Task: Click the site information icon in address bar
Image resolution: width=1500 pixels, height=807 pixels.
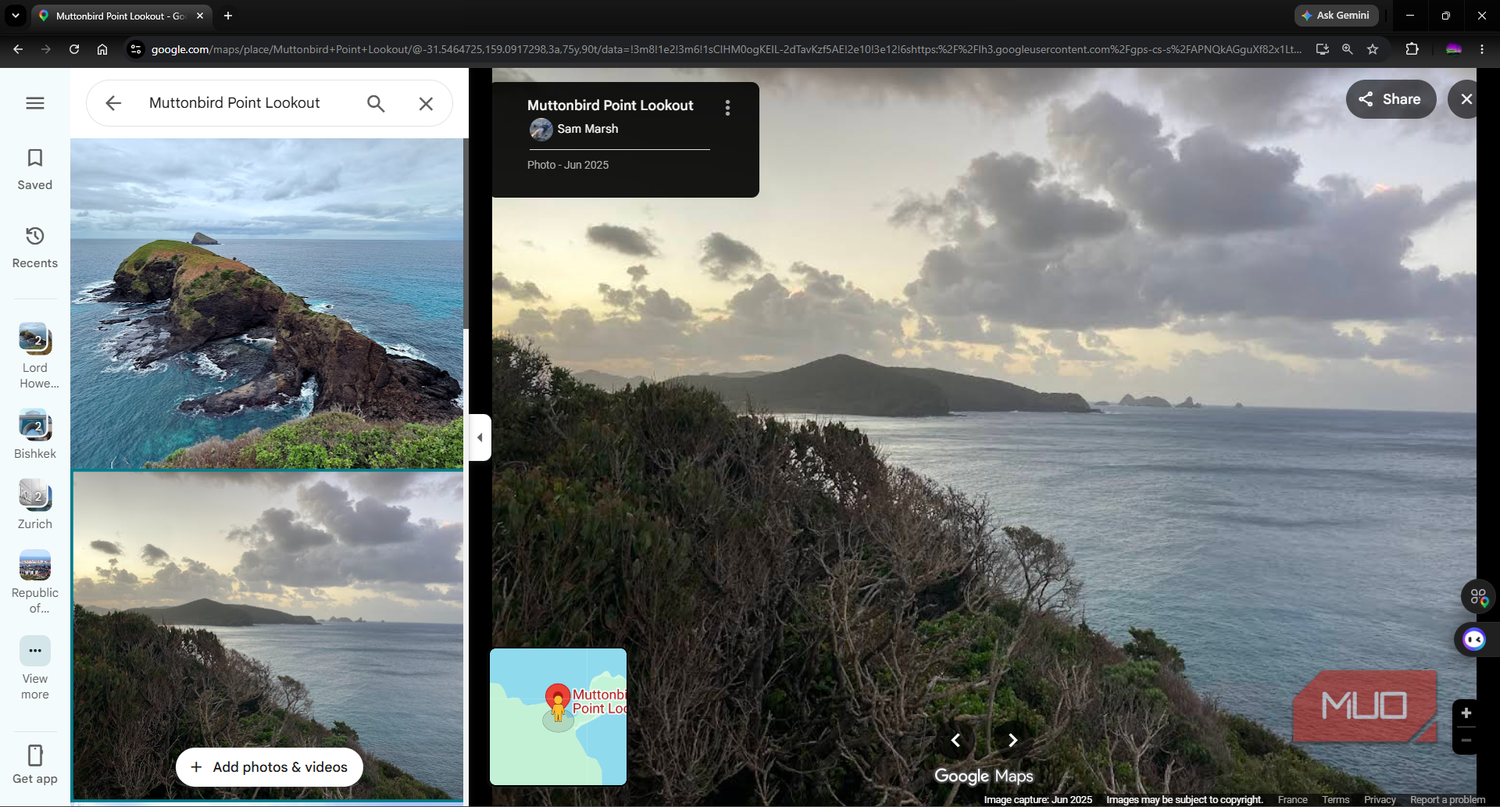Action: click(137, 49)
